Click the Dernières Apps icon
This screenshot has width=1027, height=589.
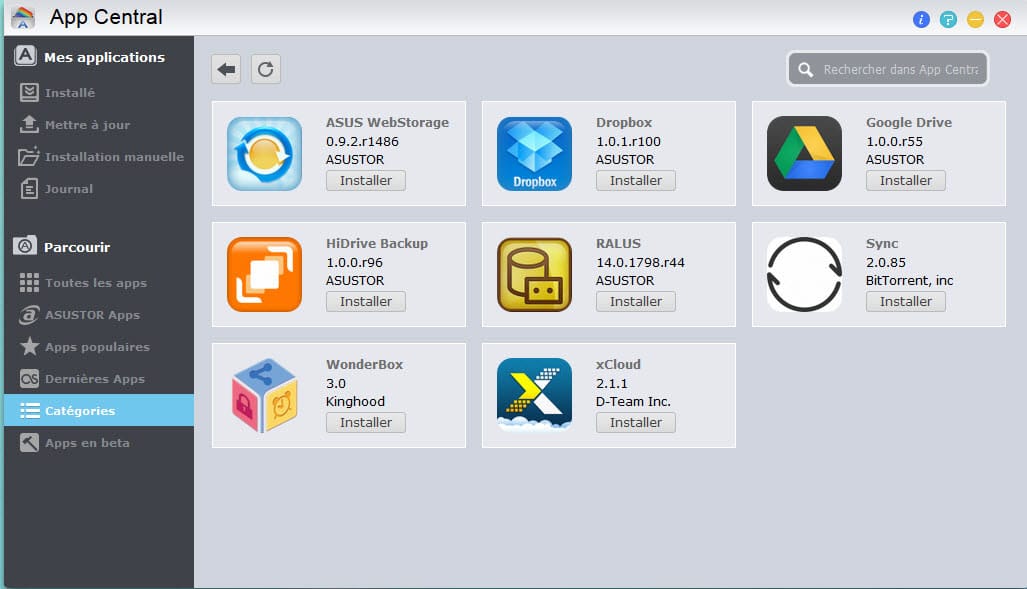pos(29,379)
